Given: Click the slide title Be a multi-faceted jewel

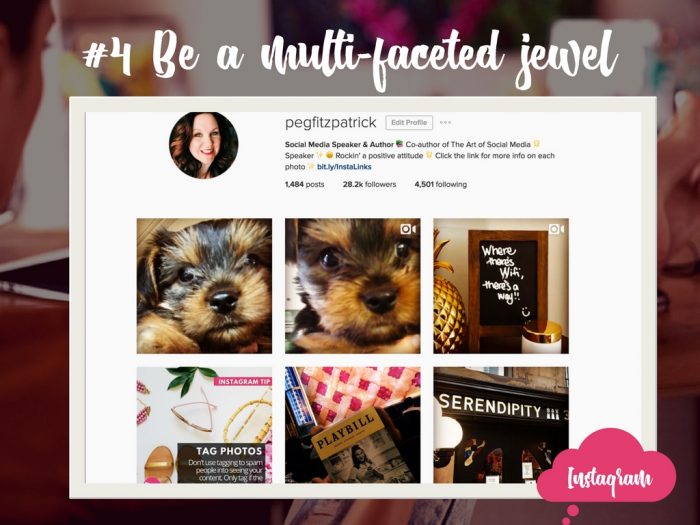Looking at the screenshot, I should [350, 56].
